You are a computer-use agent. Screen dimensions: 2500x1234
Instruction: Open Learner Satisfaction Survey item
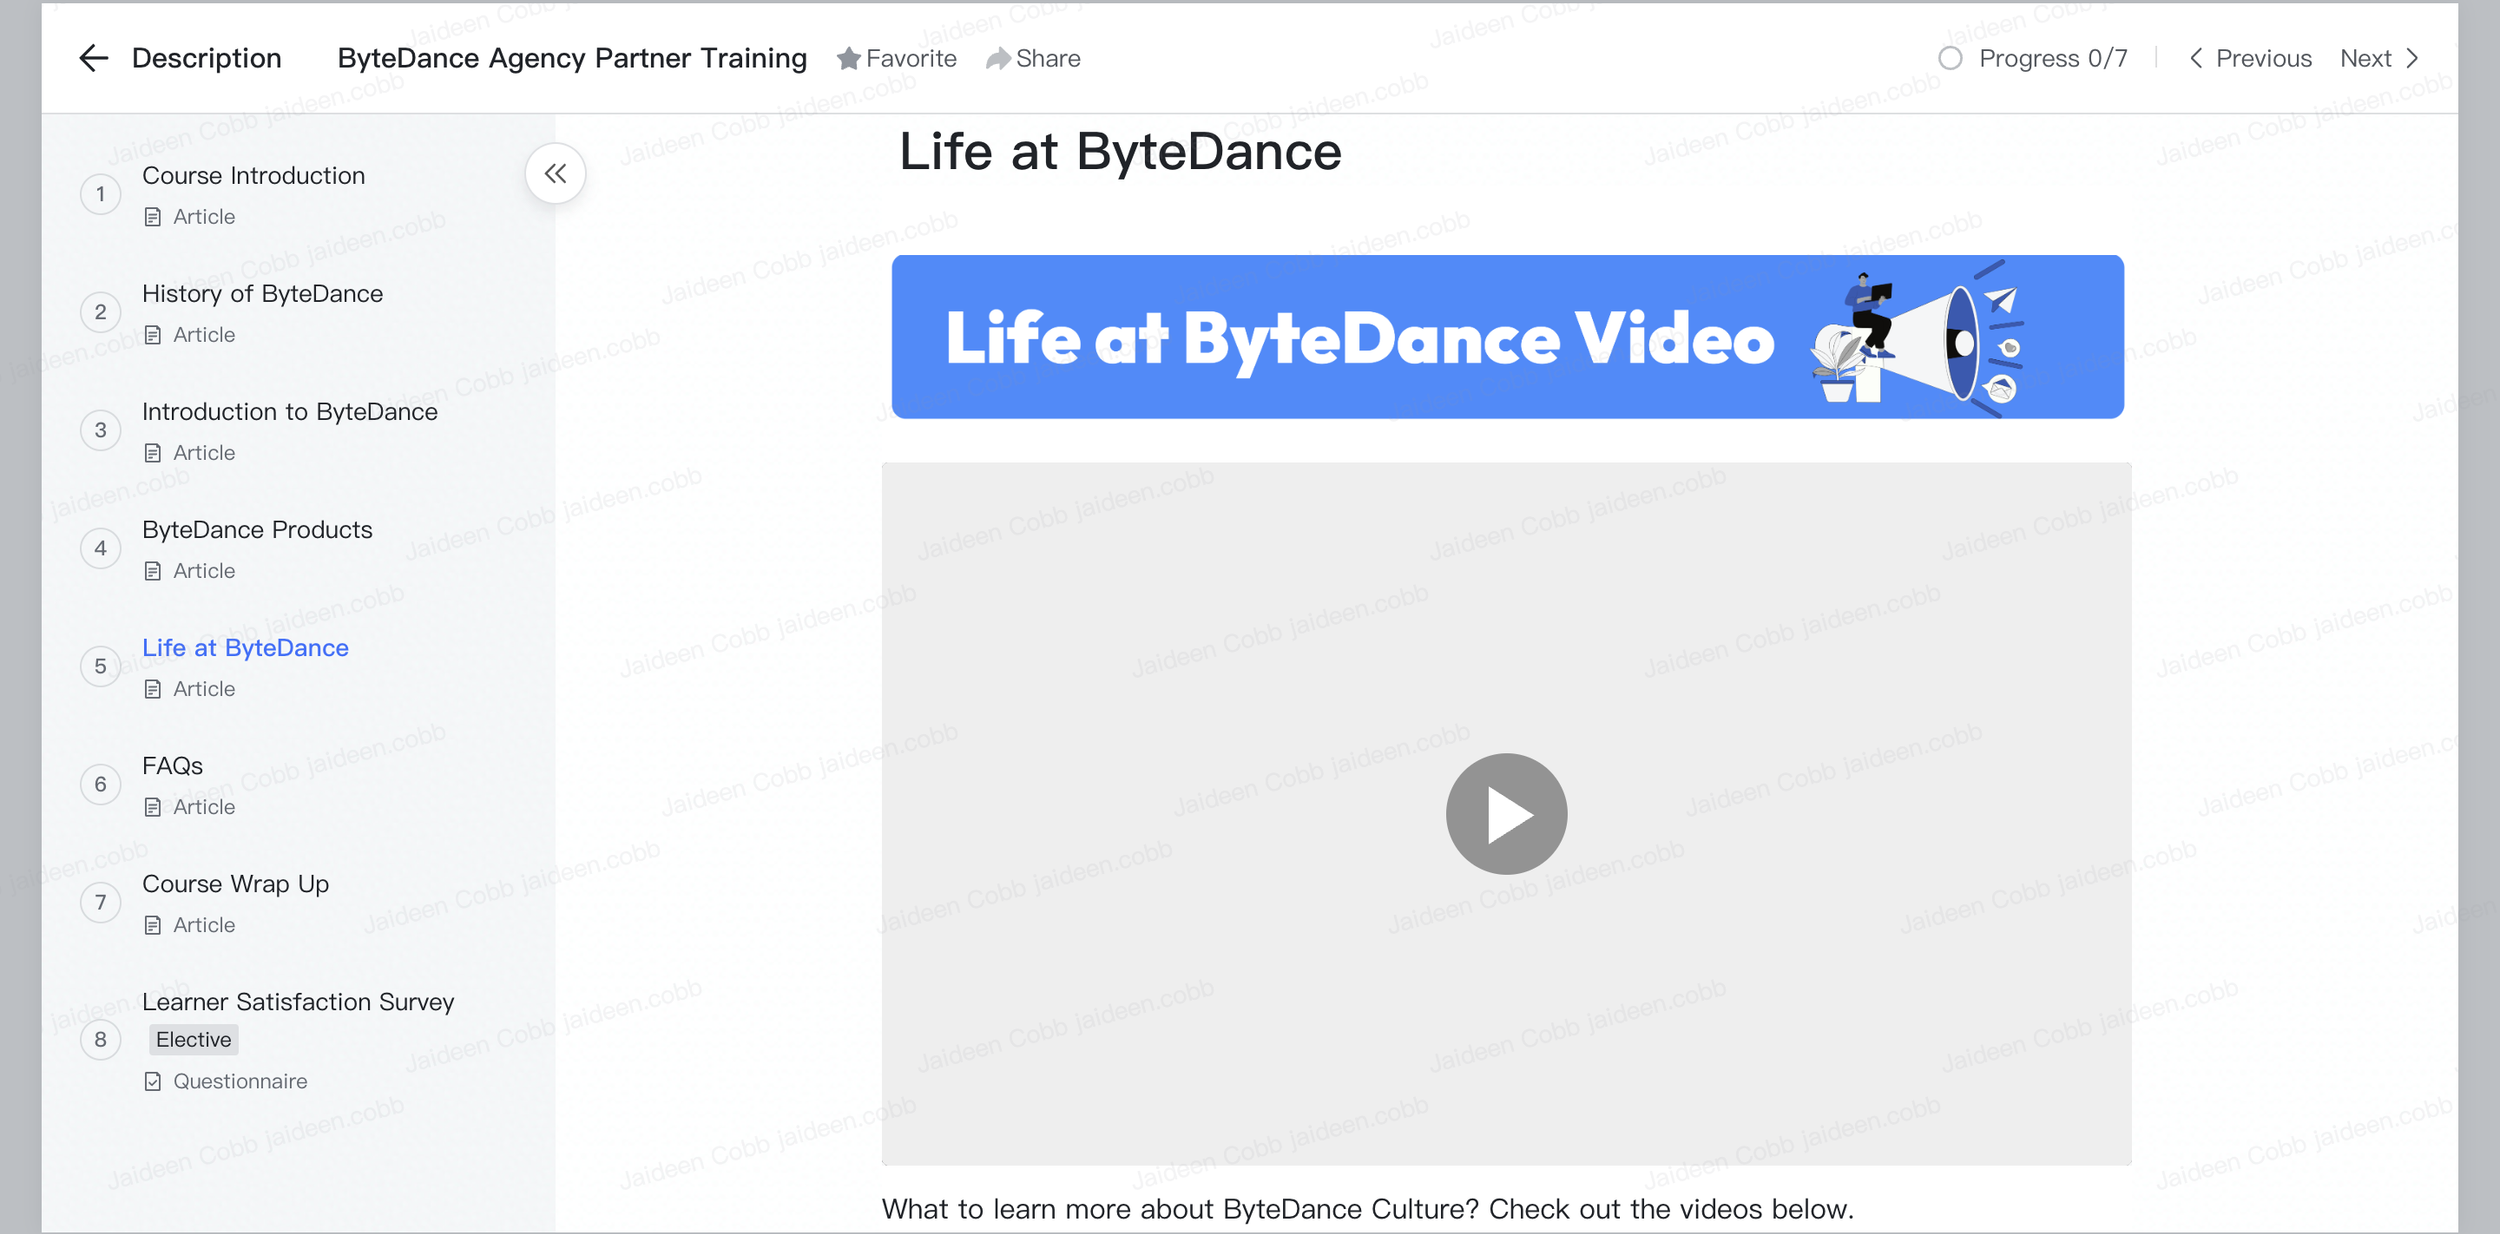[x=297, y=1002]
